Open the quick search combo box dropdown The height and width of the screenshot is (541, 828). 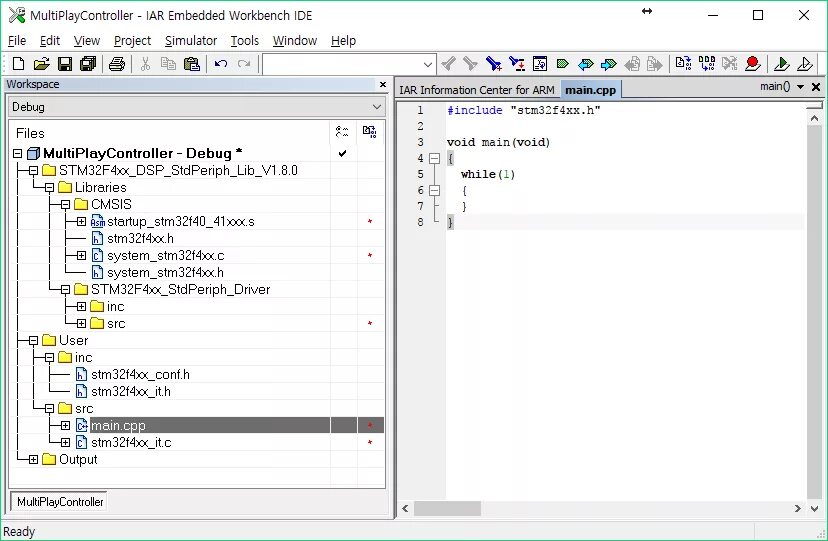(x=428, y=64)
